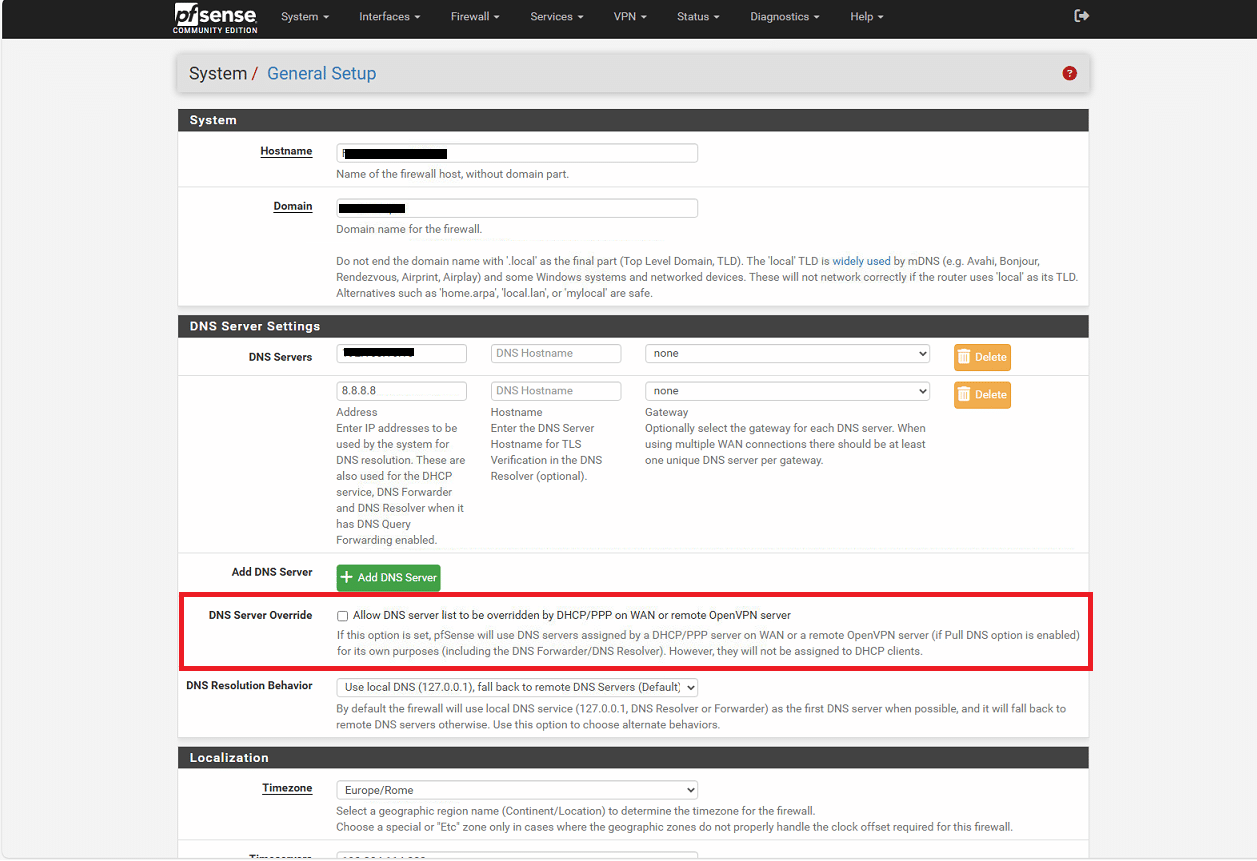The image size is (1257, 861).
Task: Delete the first DNS server entry
Action: pos(981,357)
